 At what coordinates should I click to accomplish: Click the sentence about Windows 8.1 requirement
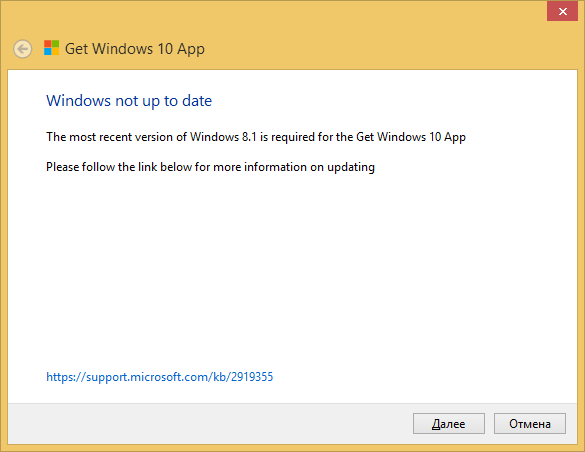pyautogui.click(x=256, y=137)
